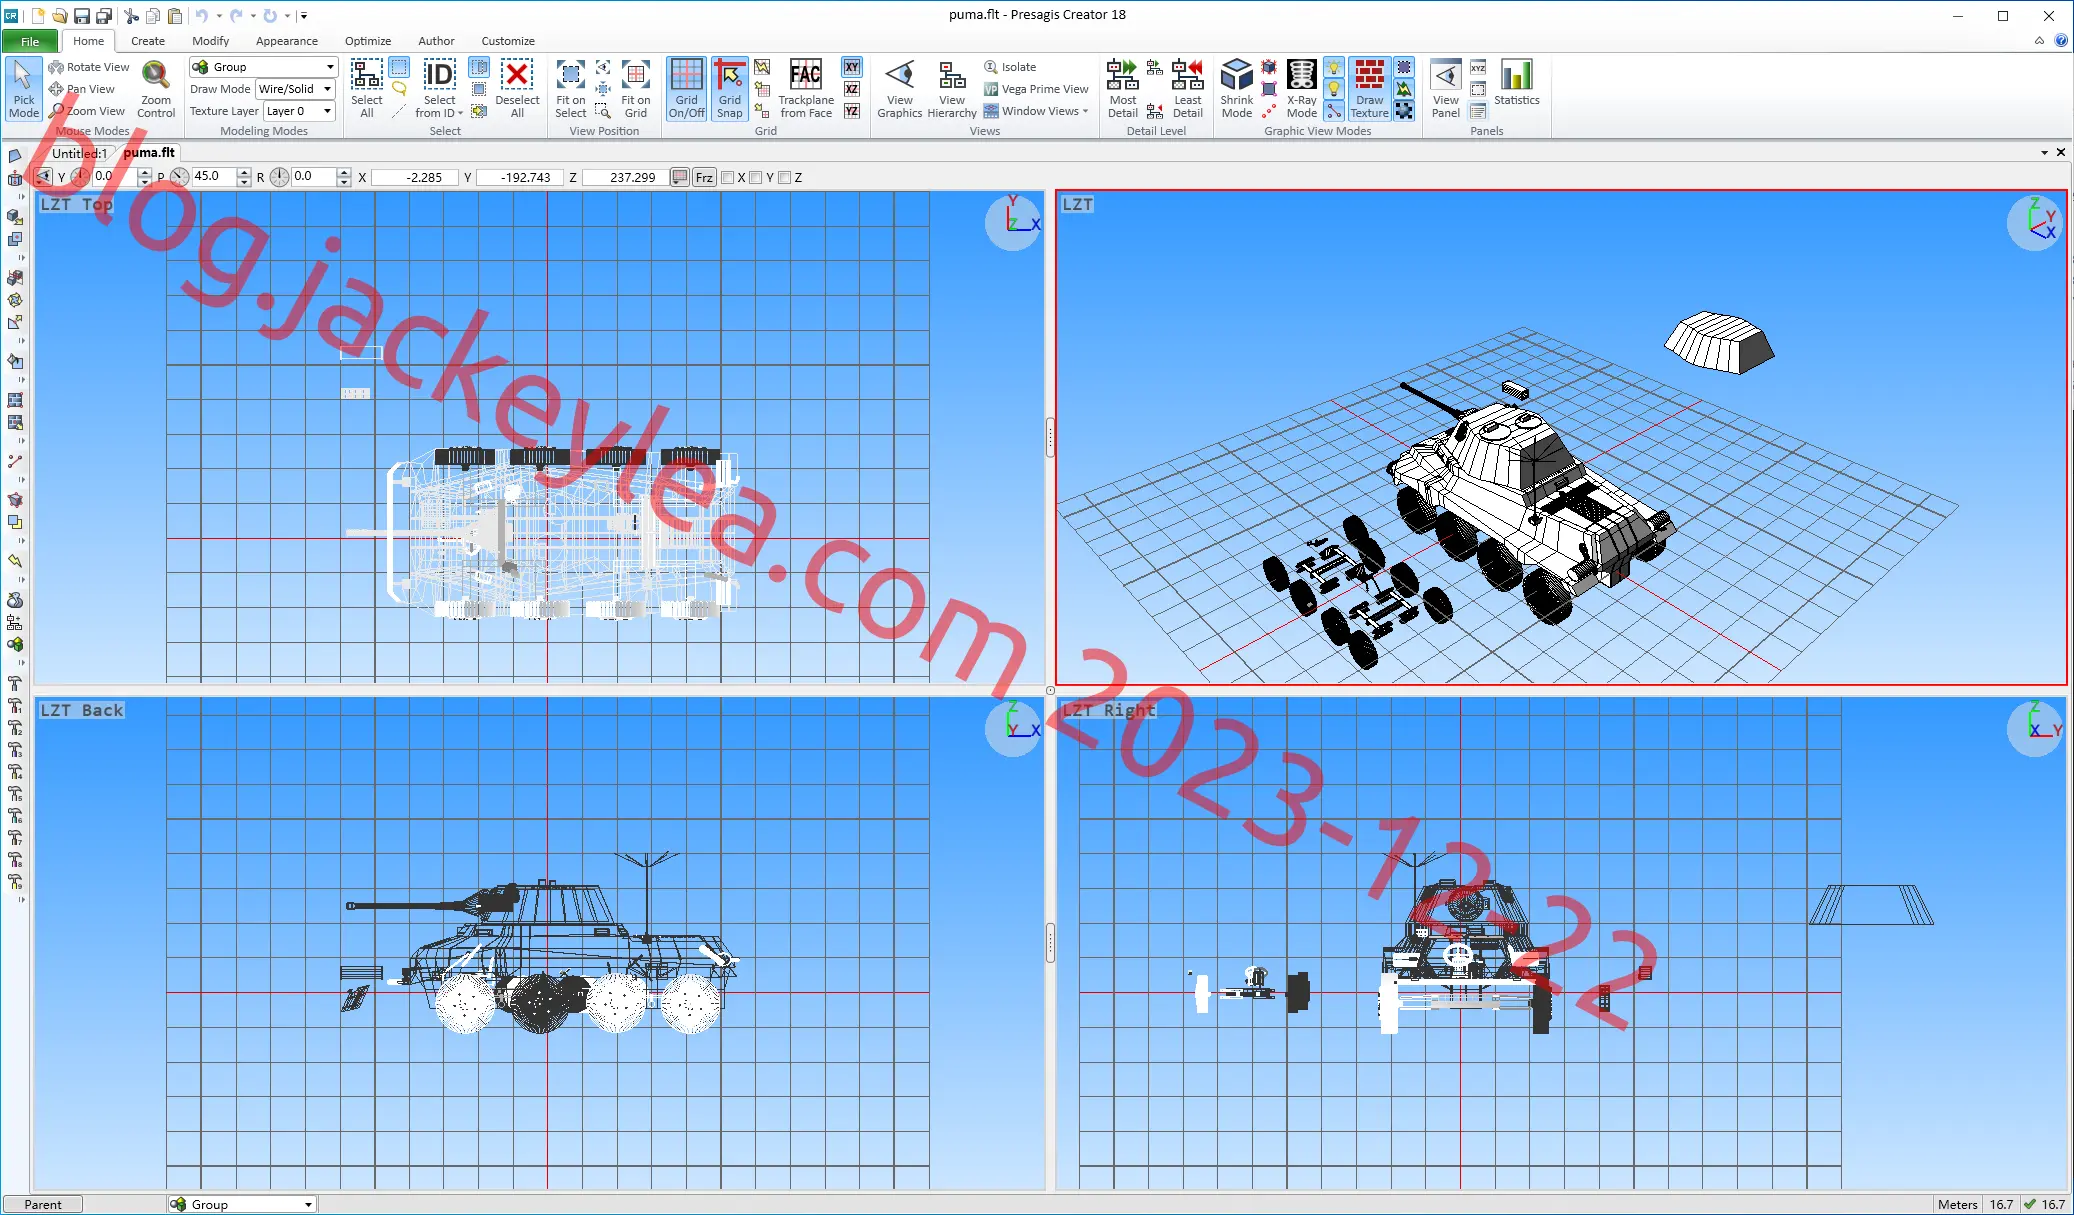Toggle Draw Texture mode
Screen dimensions: 2074x1215
pos(1370,89)
